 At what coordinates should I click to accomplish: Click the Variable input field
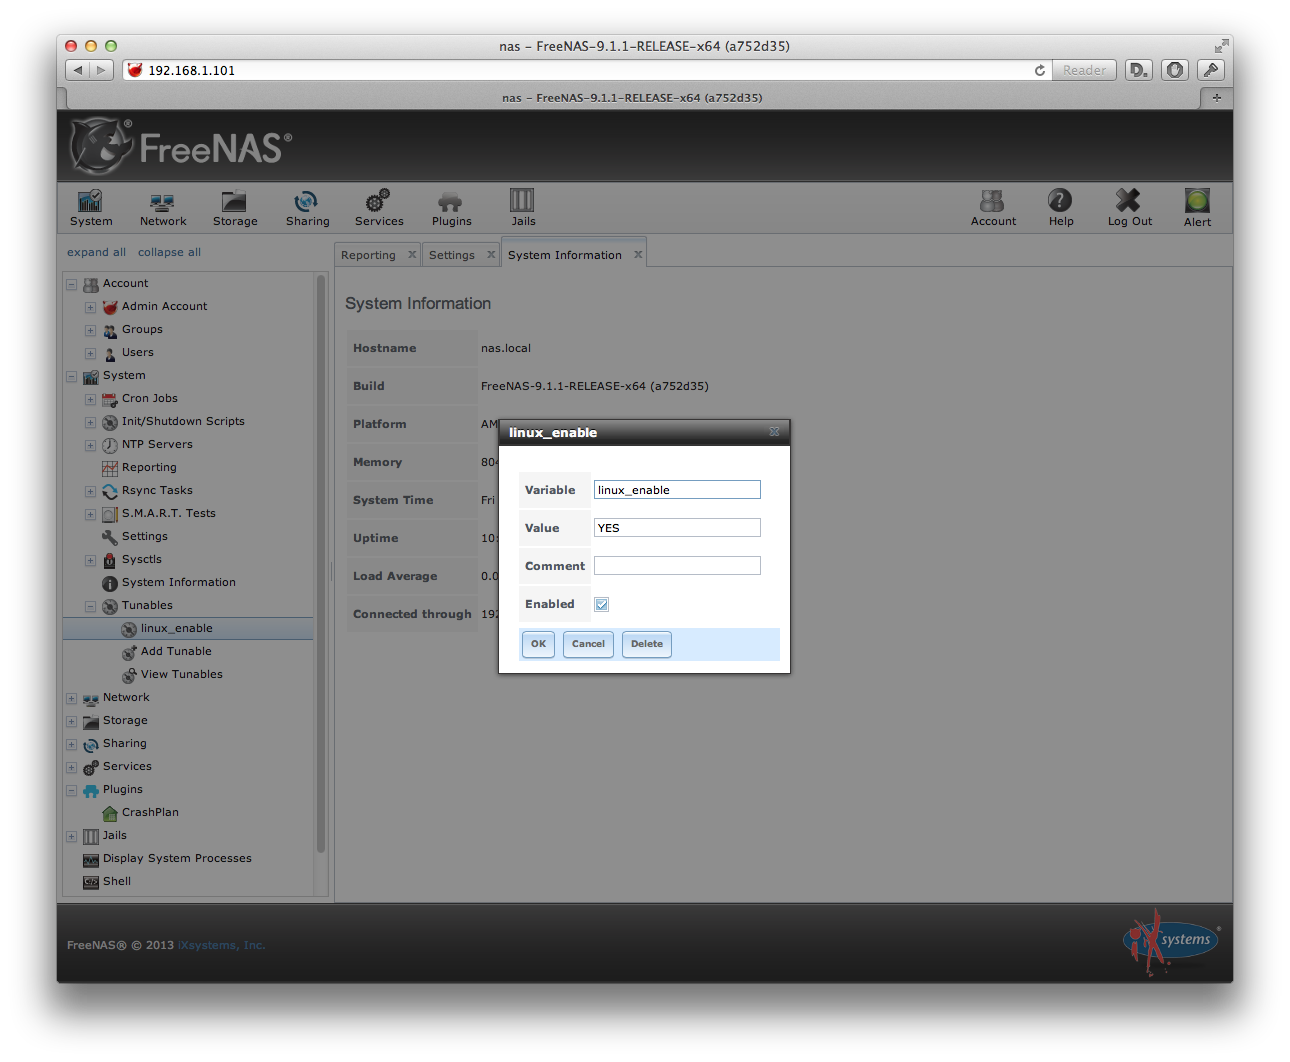point(677,490)
